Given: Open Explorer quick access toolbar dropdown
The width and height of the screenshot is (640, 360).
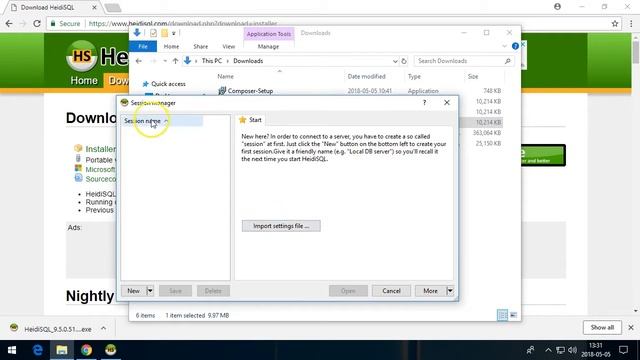Looking at the screenshot, I should click(173, 33).
